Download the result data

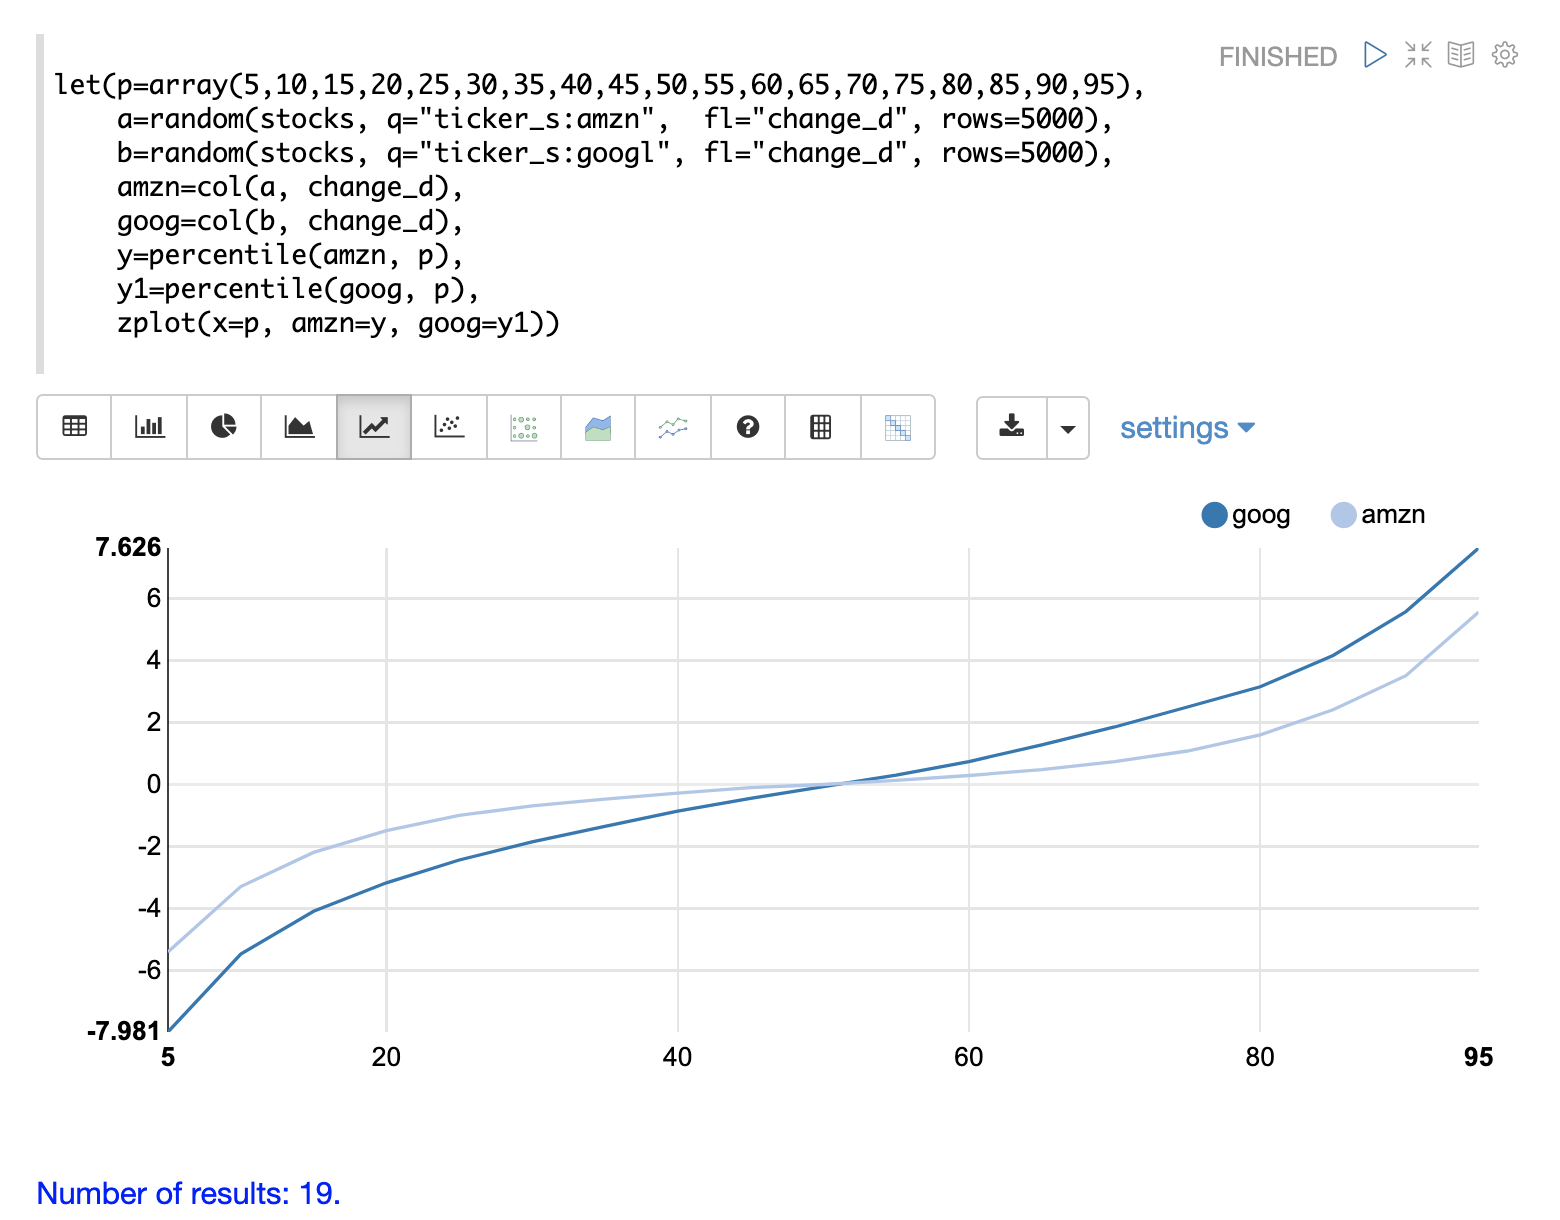point(1012,427)
